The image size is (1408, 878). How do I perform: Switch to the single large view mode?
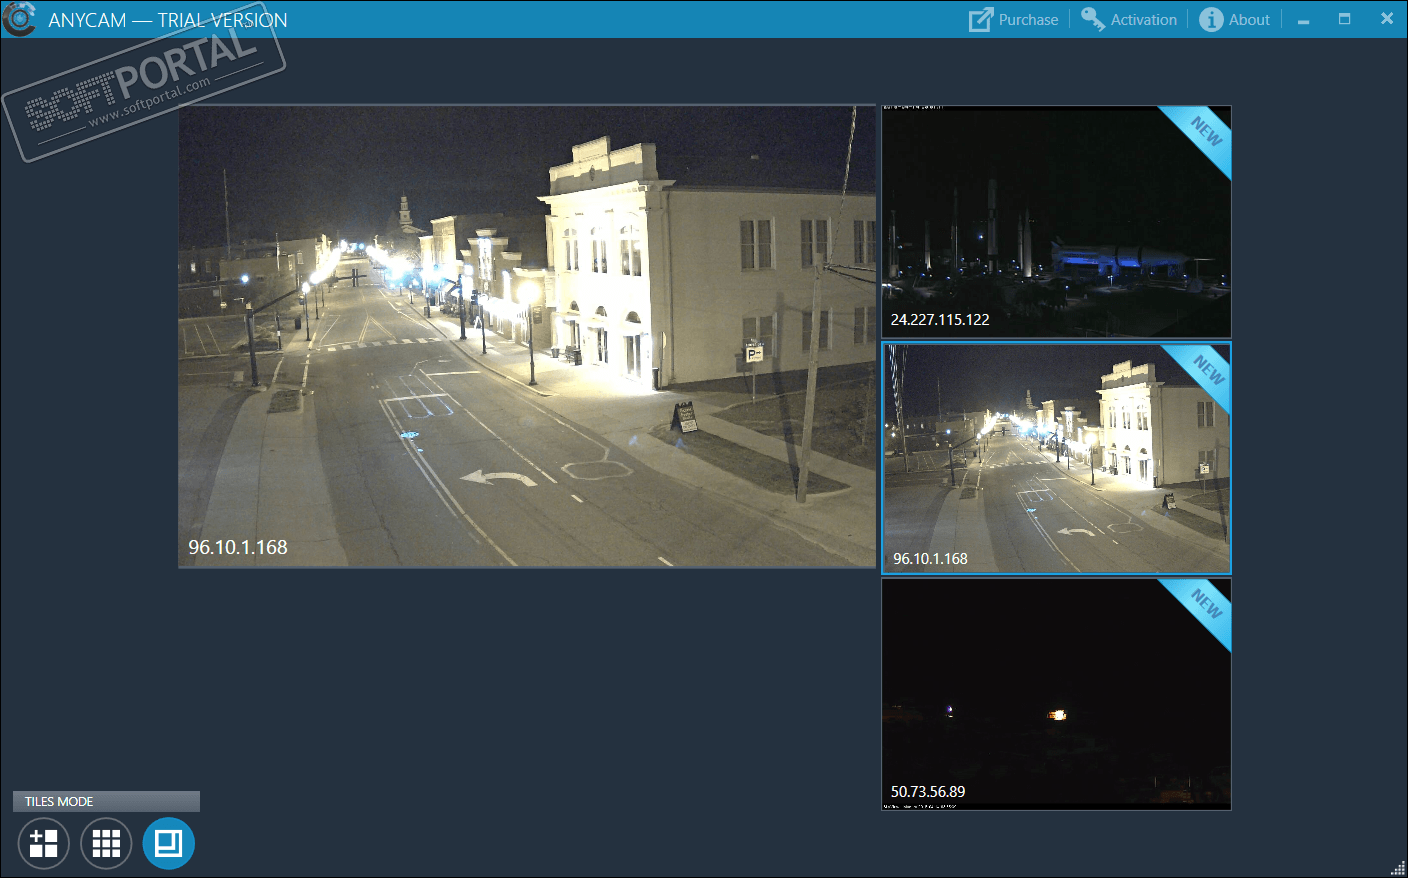click(x=168, y=843)
